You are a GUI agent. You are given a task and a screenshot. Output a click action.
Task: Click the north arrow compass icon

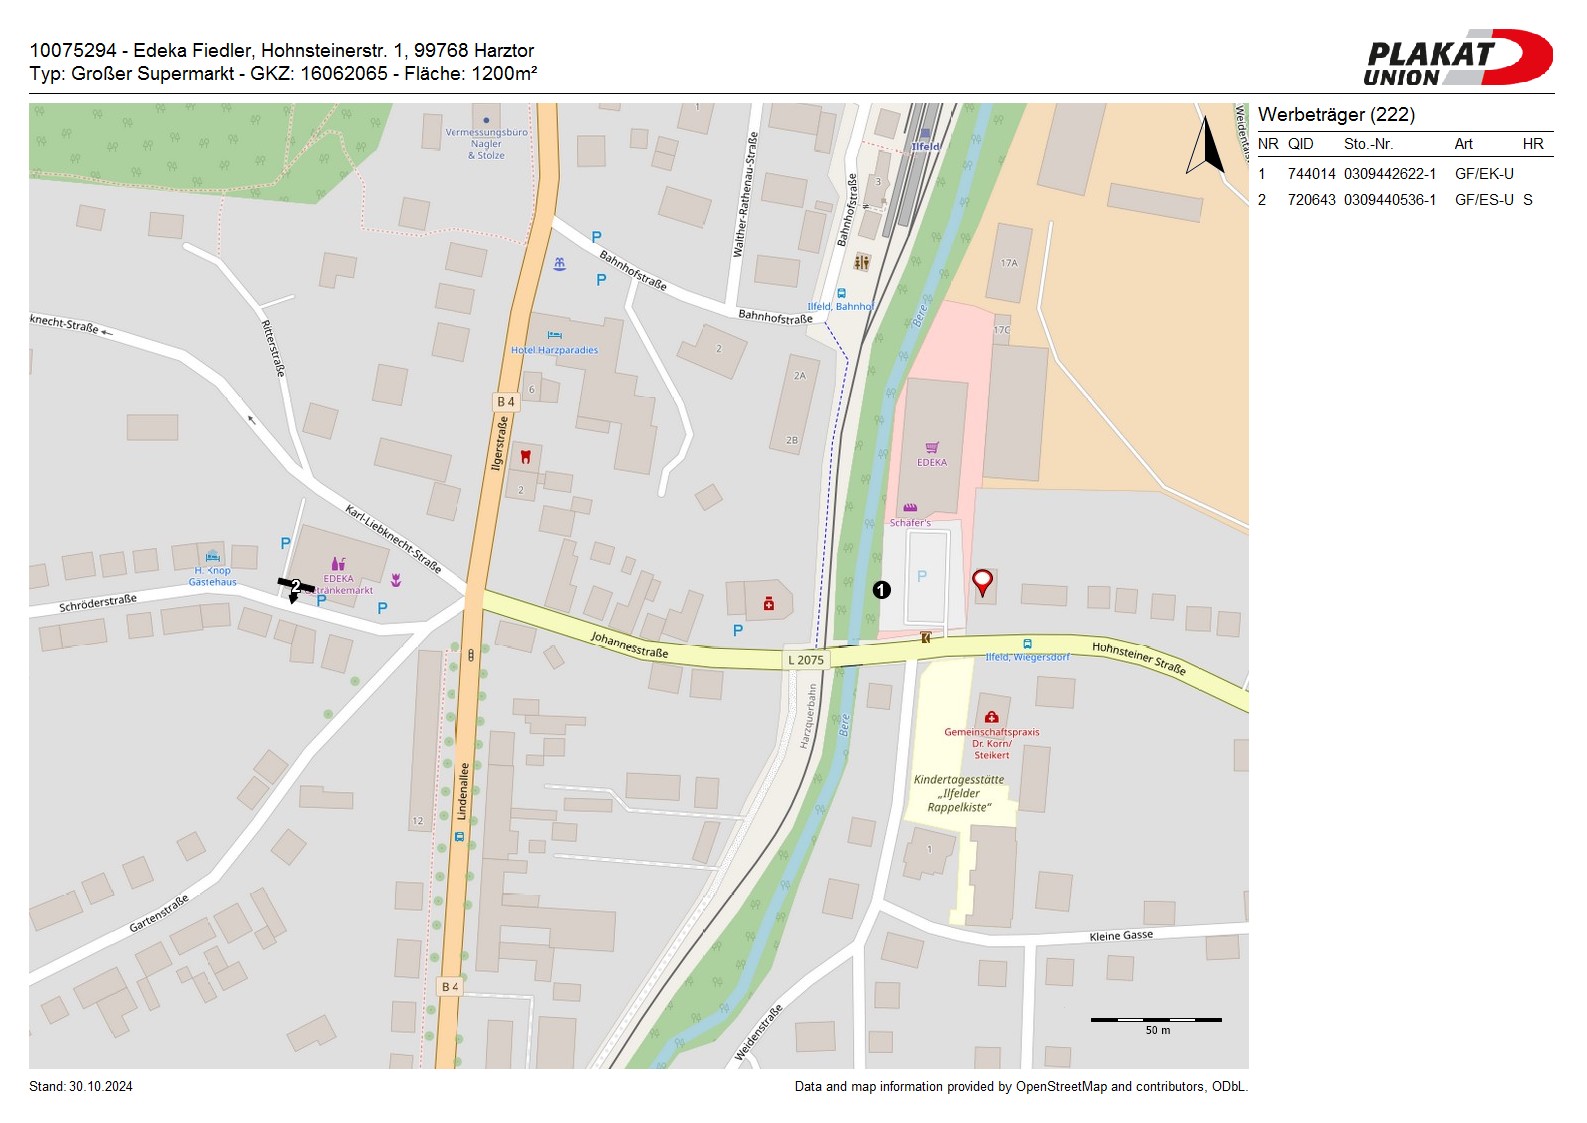pyautogui.click(x=1206, y=147)
